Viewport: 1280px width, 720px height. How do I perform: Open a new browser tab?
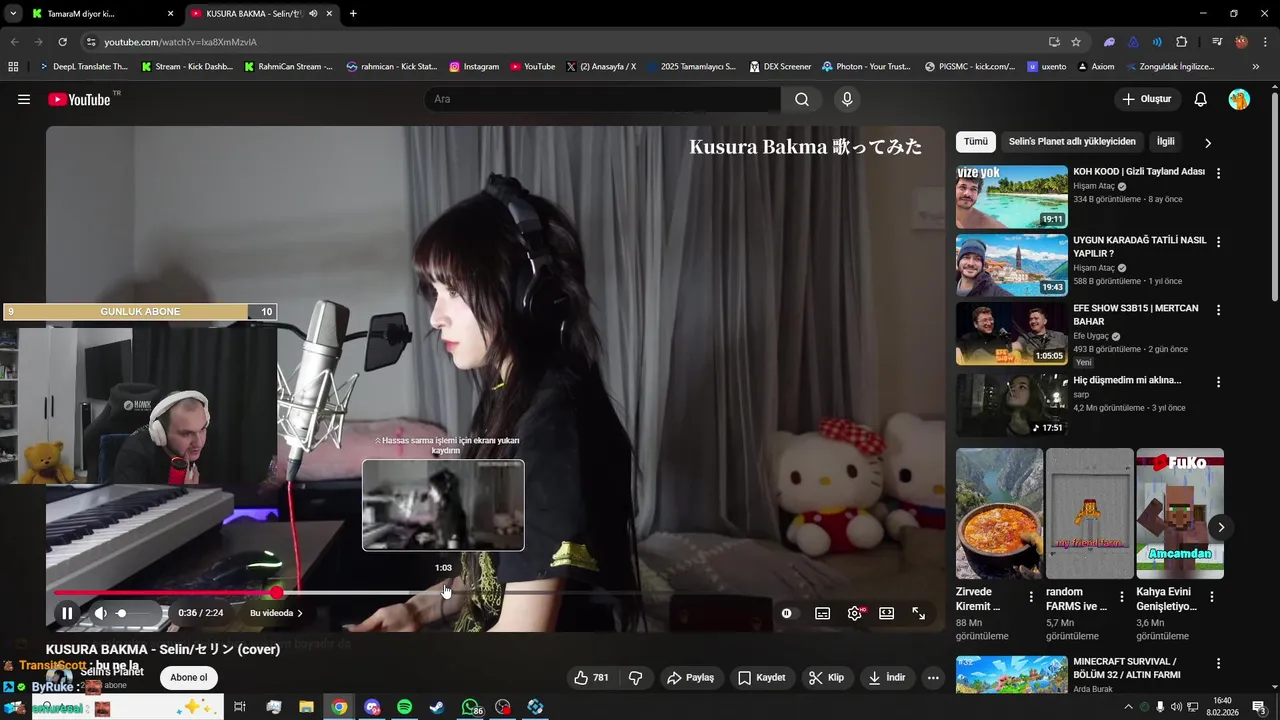(353, 13)
